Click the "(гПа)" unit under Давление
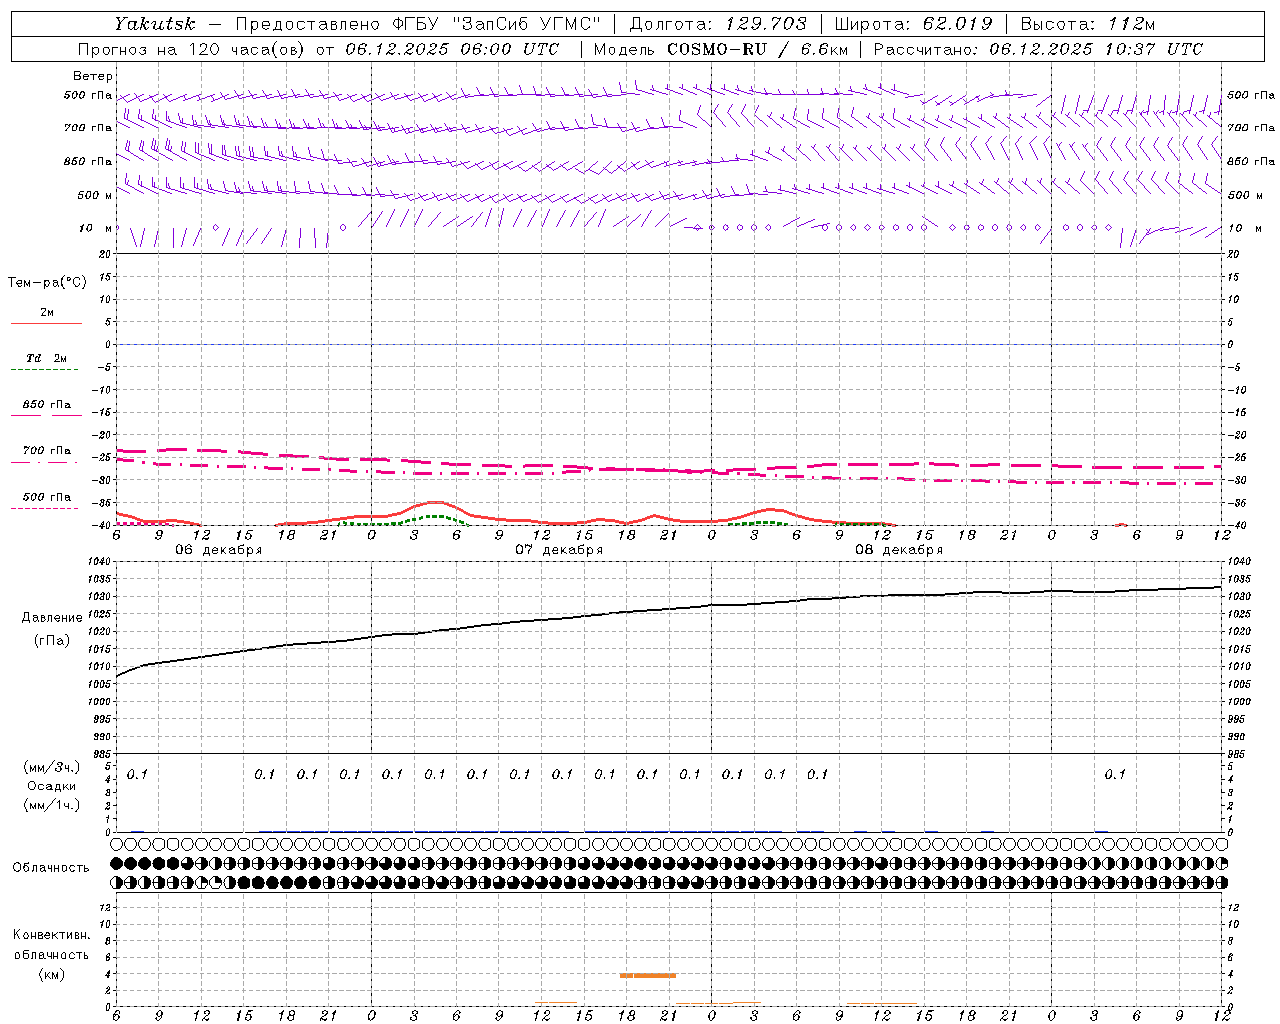Viewport: 1280px width, 1024px height. pos(52,641)
